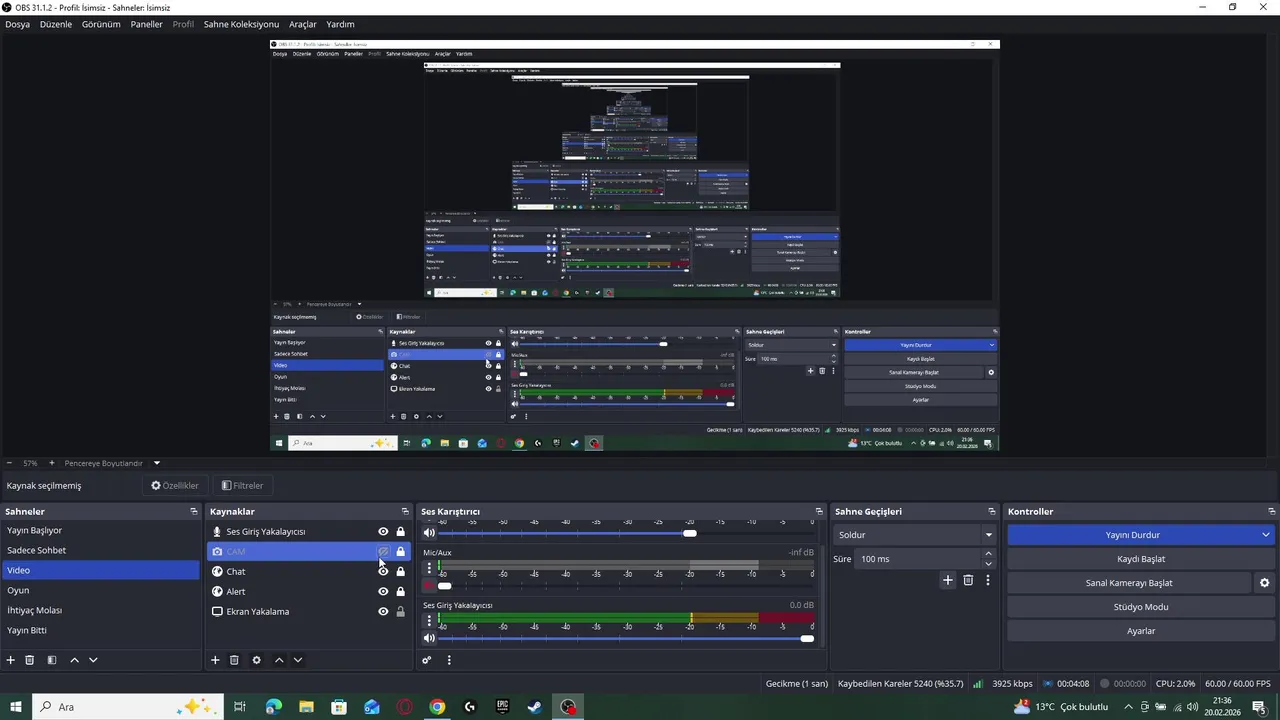Open Ses Giriş Yakalayıcısı mixer three-dot options
The image size is (1280, 720).
[x=430, y=621]
